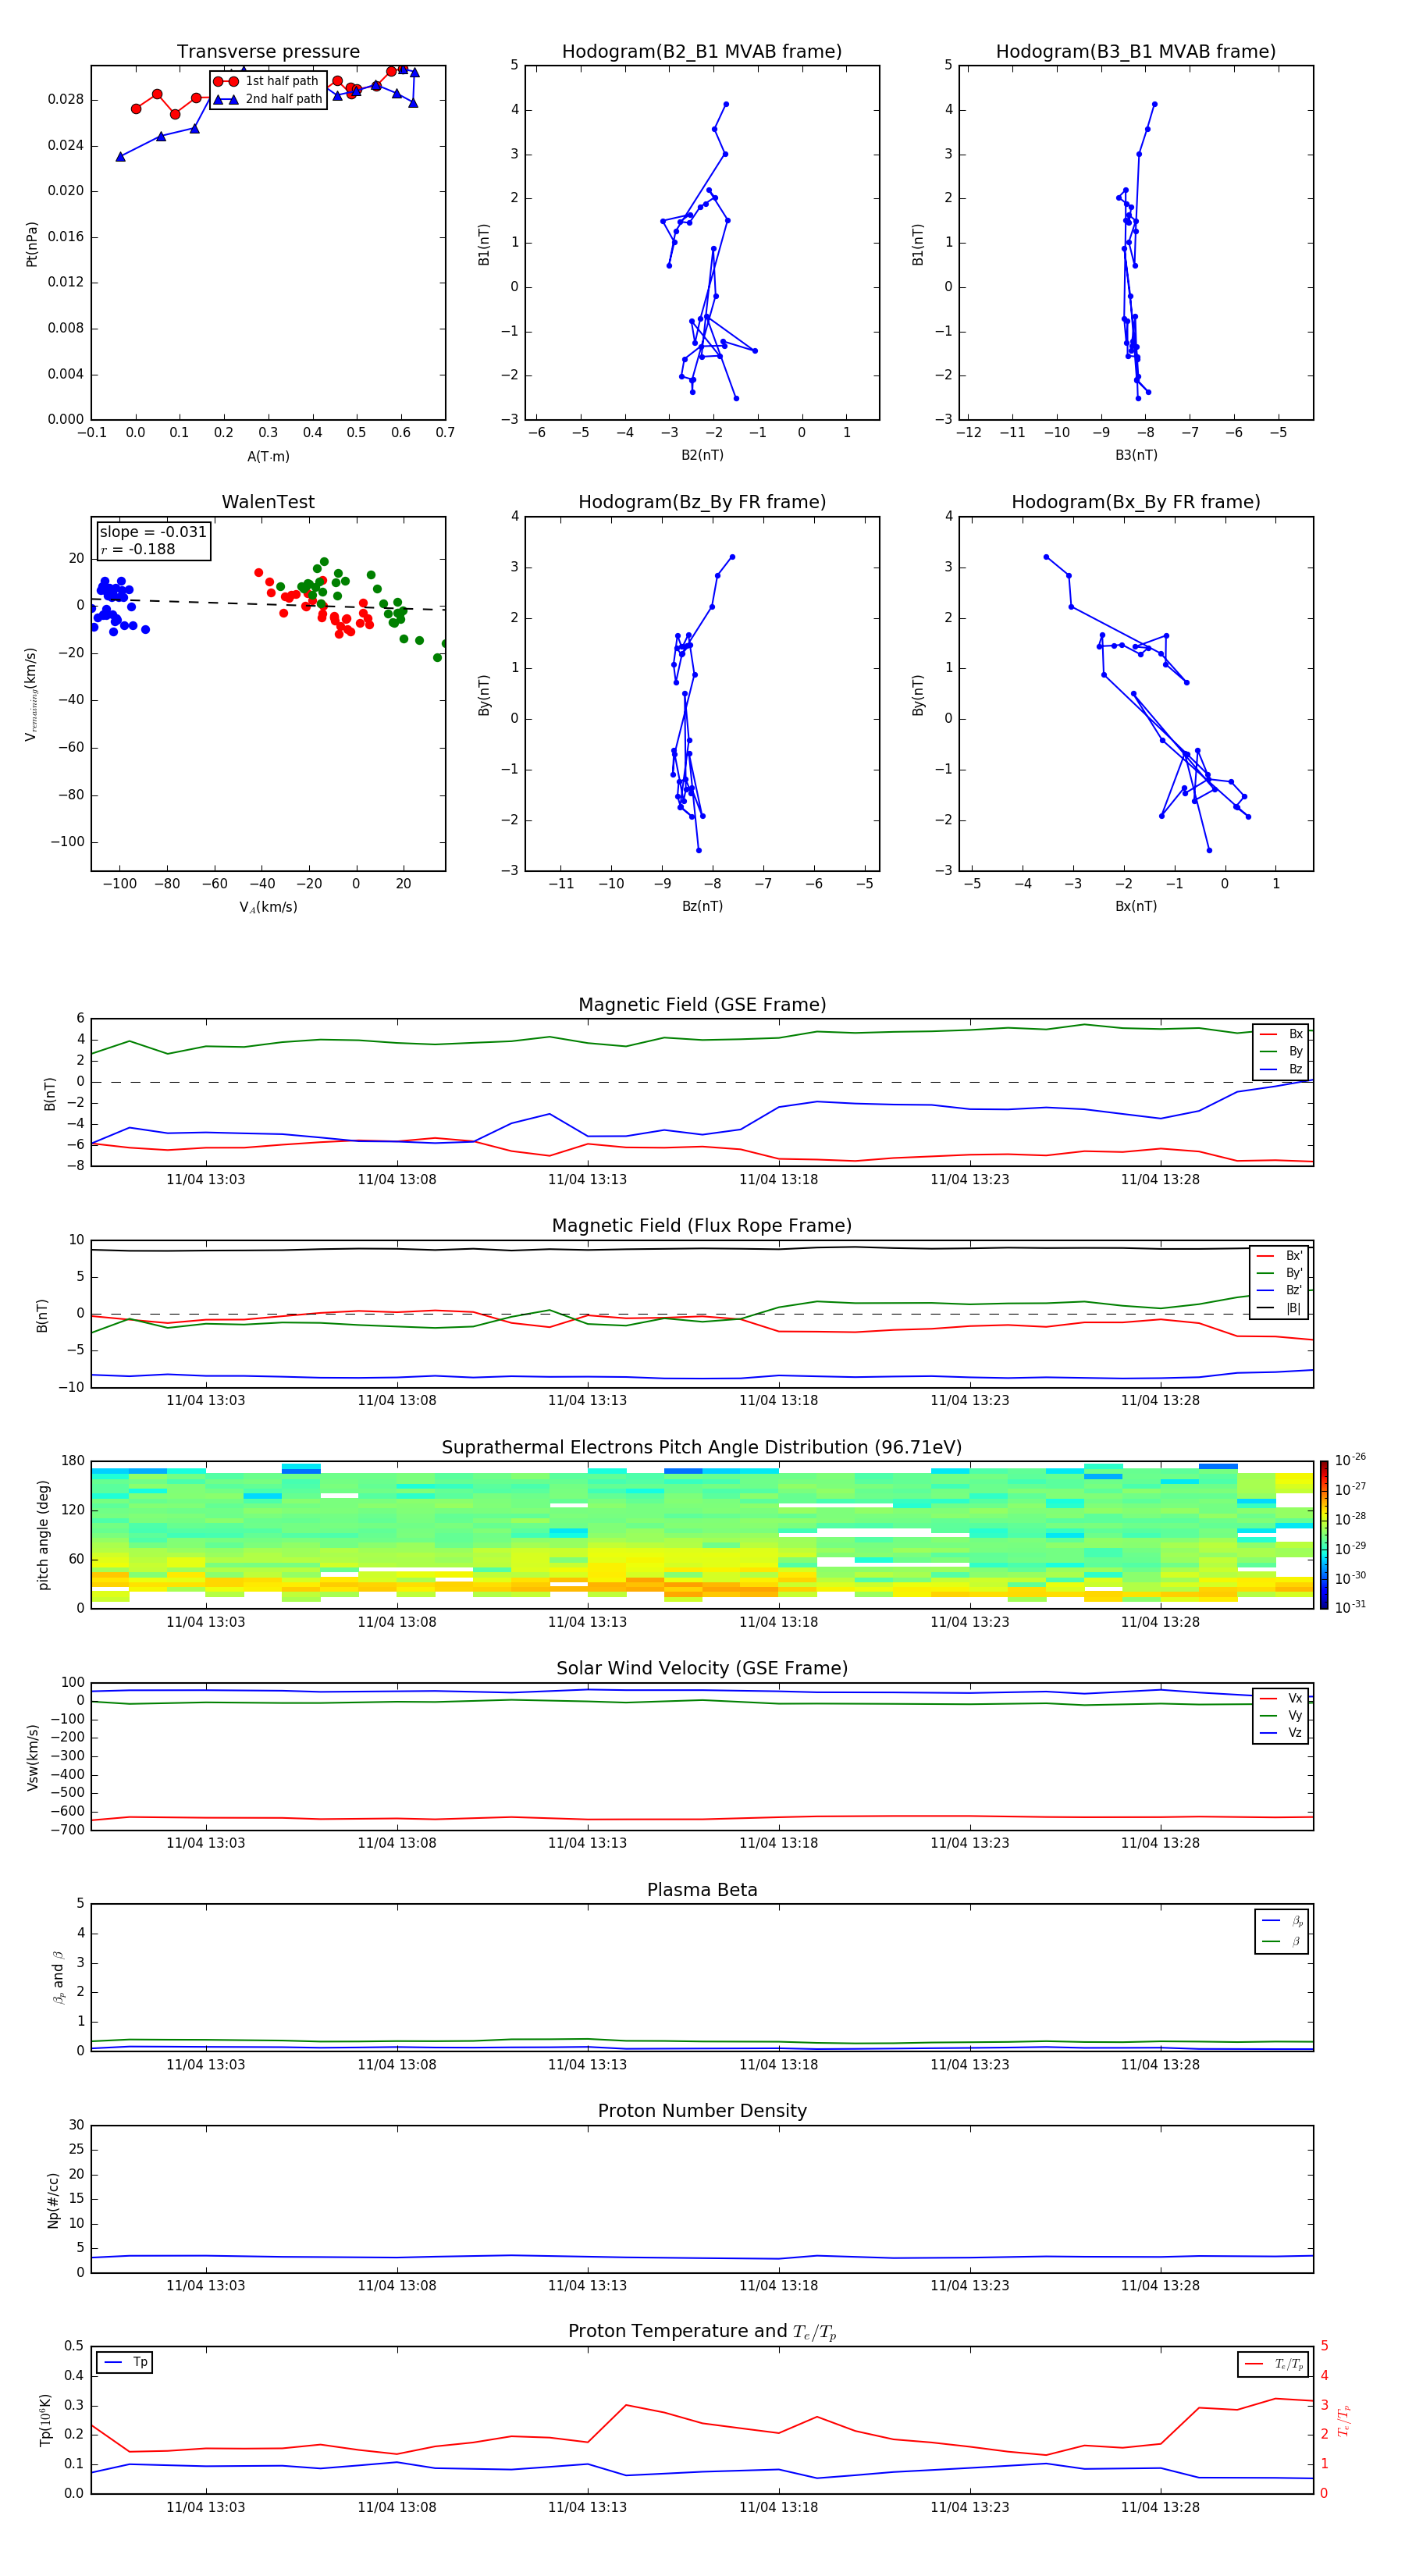Click the pitch angle color bar
Screen dimensions: 1405x2576
coord(1324,1535)
